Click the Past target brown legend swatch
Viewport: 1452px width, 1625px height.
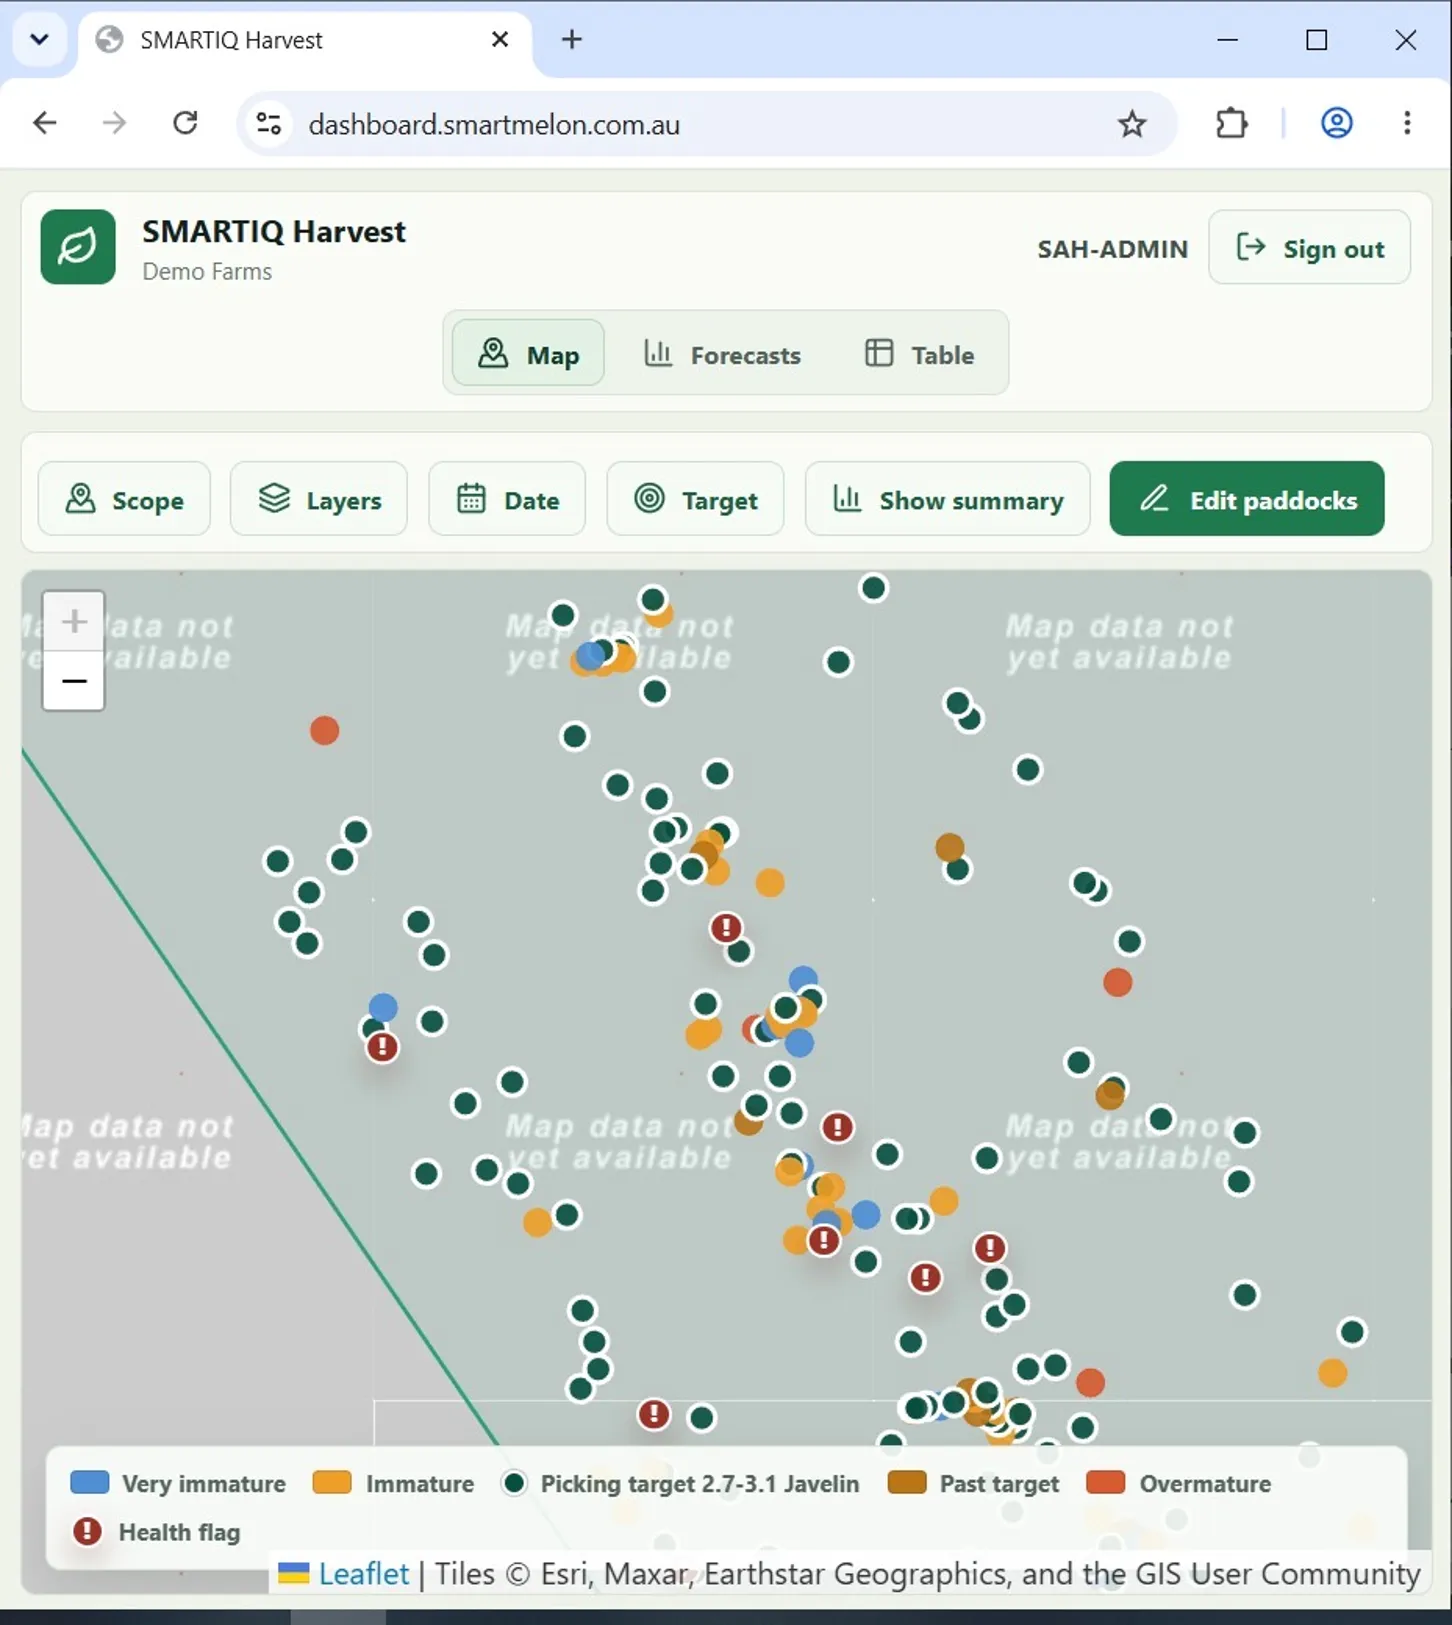point(907,1482)
